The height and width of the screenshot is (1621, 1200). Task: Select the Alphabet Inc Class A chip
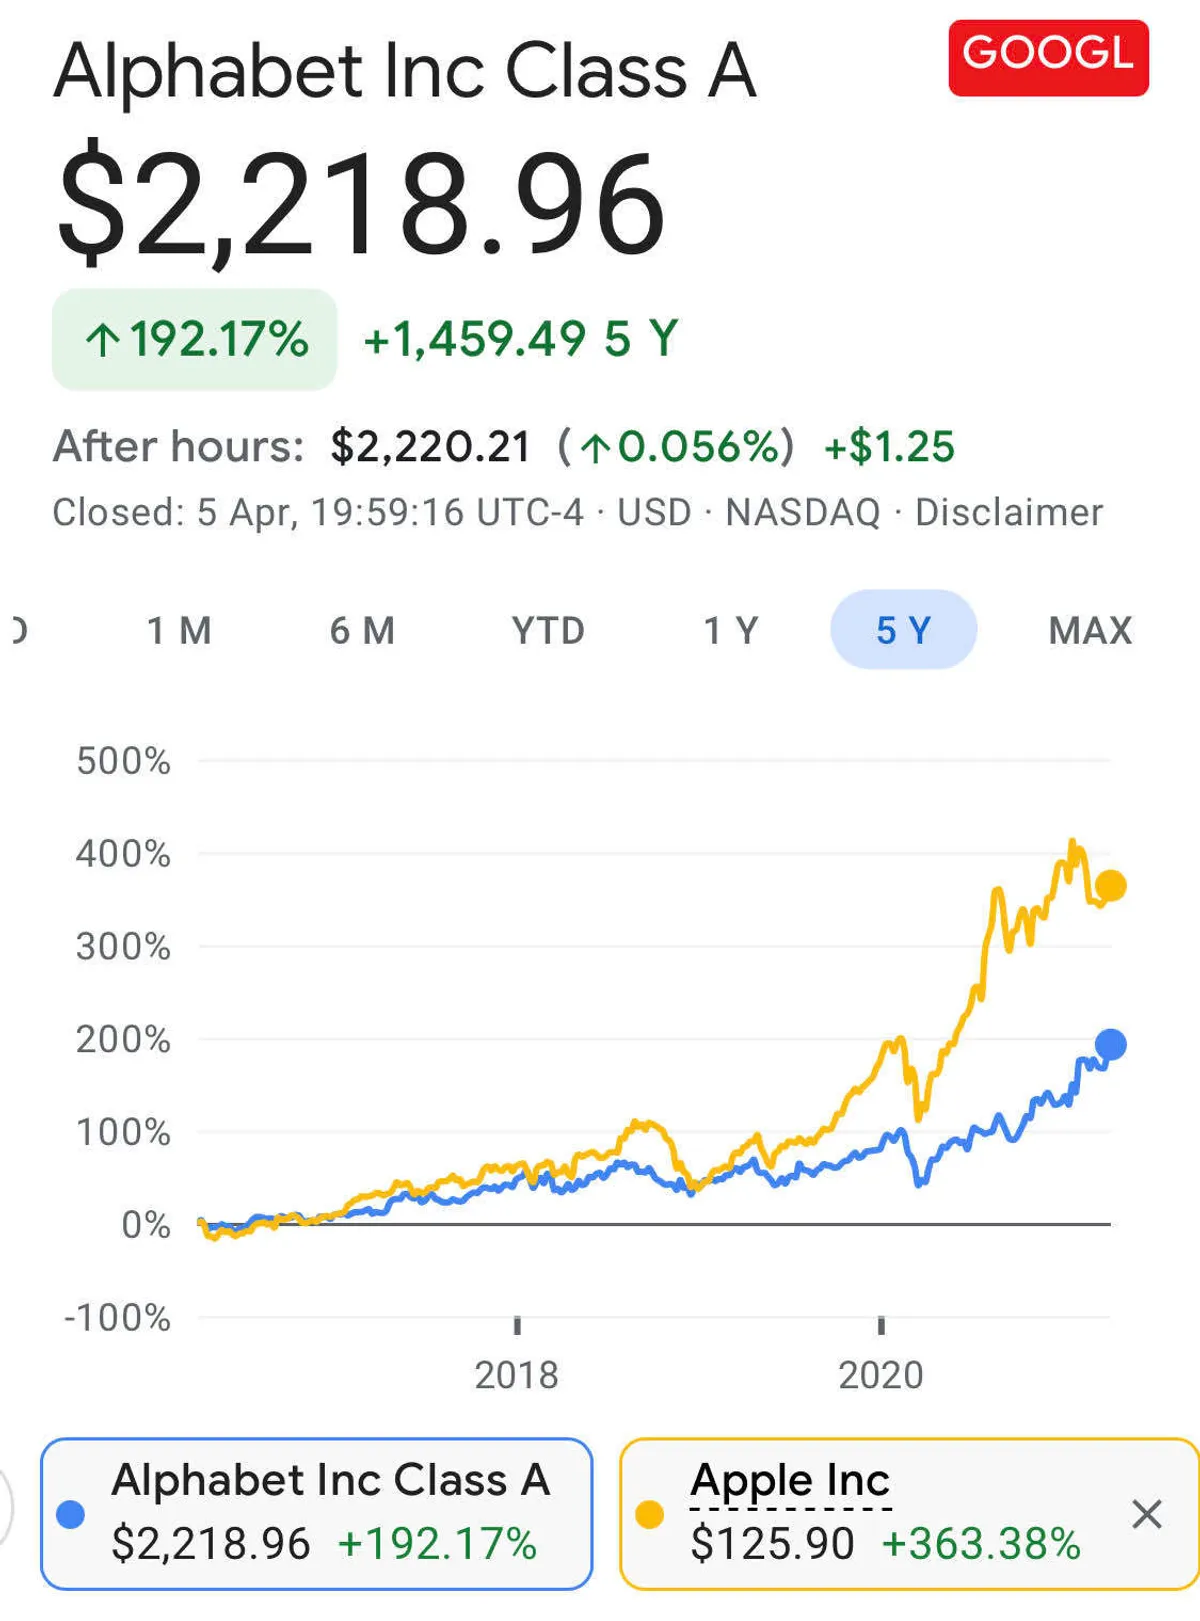coord(316,1513)
